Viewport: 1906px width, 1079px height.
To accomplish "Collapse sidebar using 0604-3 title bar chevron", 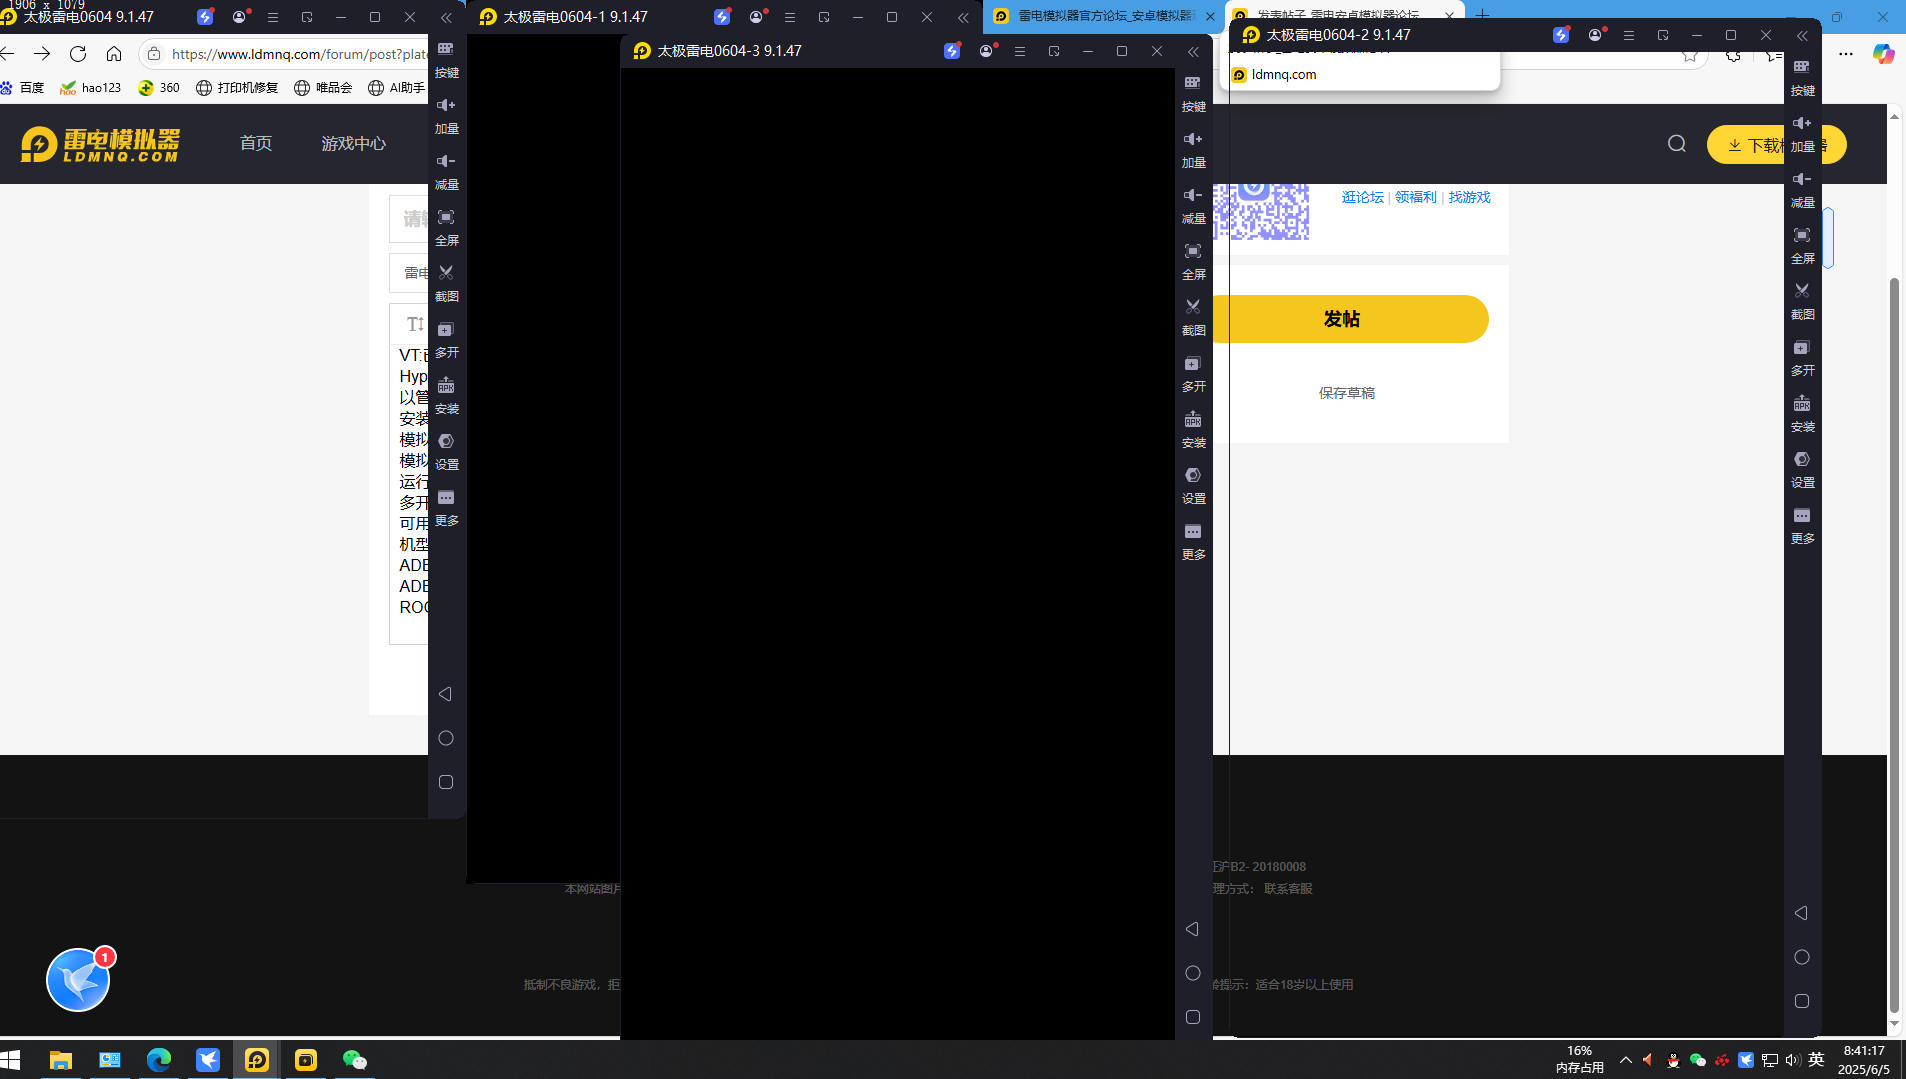I will coord(1193,51).
